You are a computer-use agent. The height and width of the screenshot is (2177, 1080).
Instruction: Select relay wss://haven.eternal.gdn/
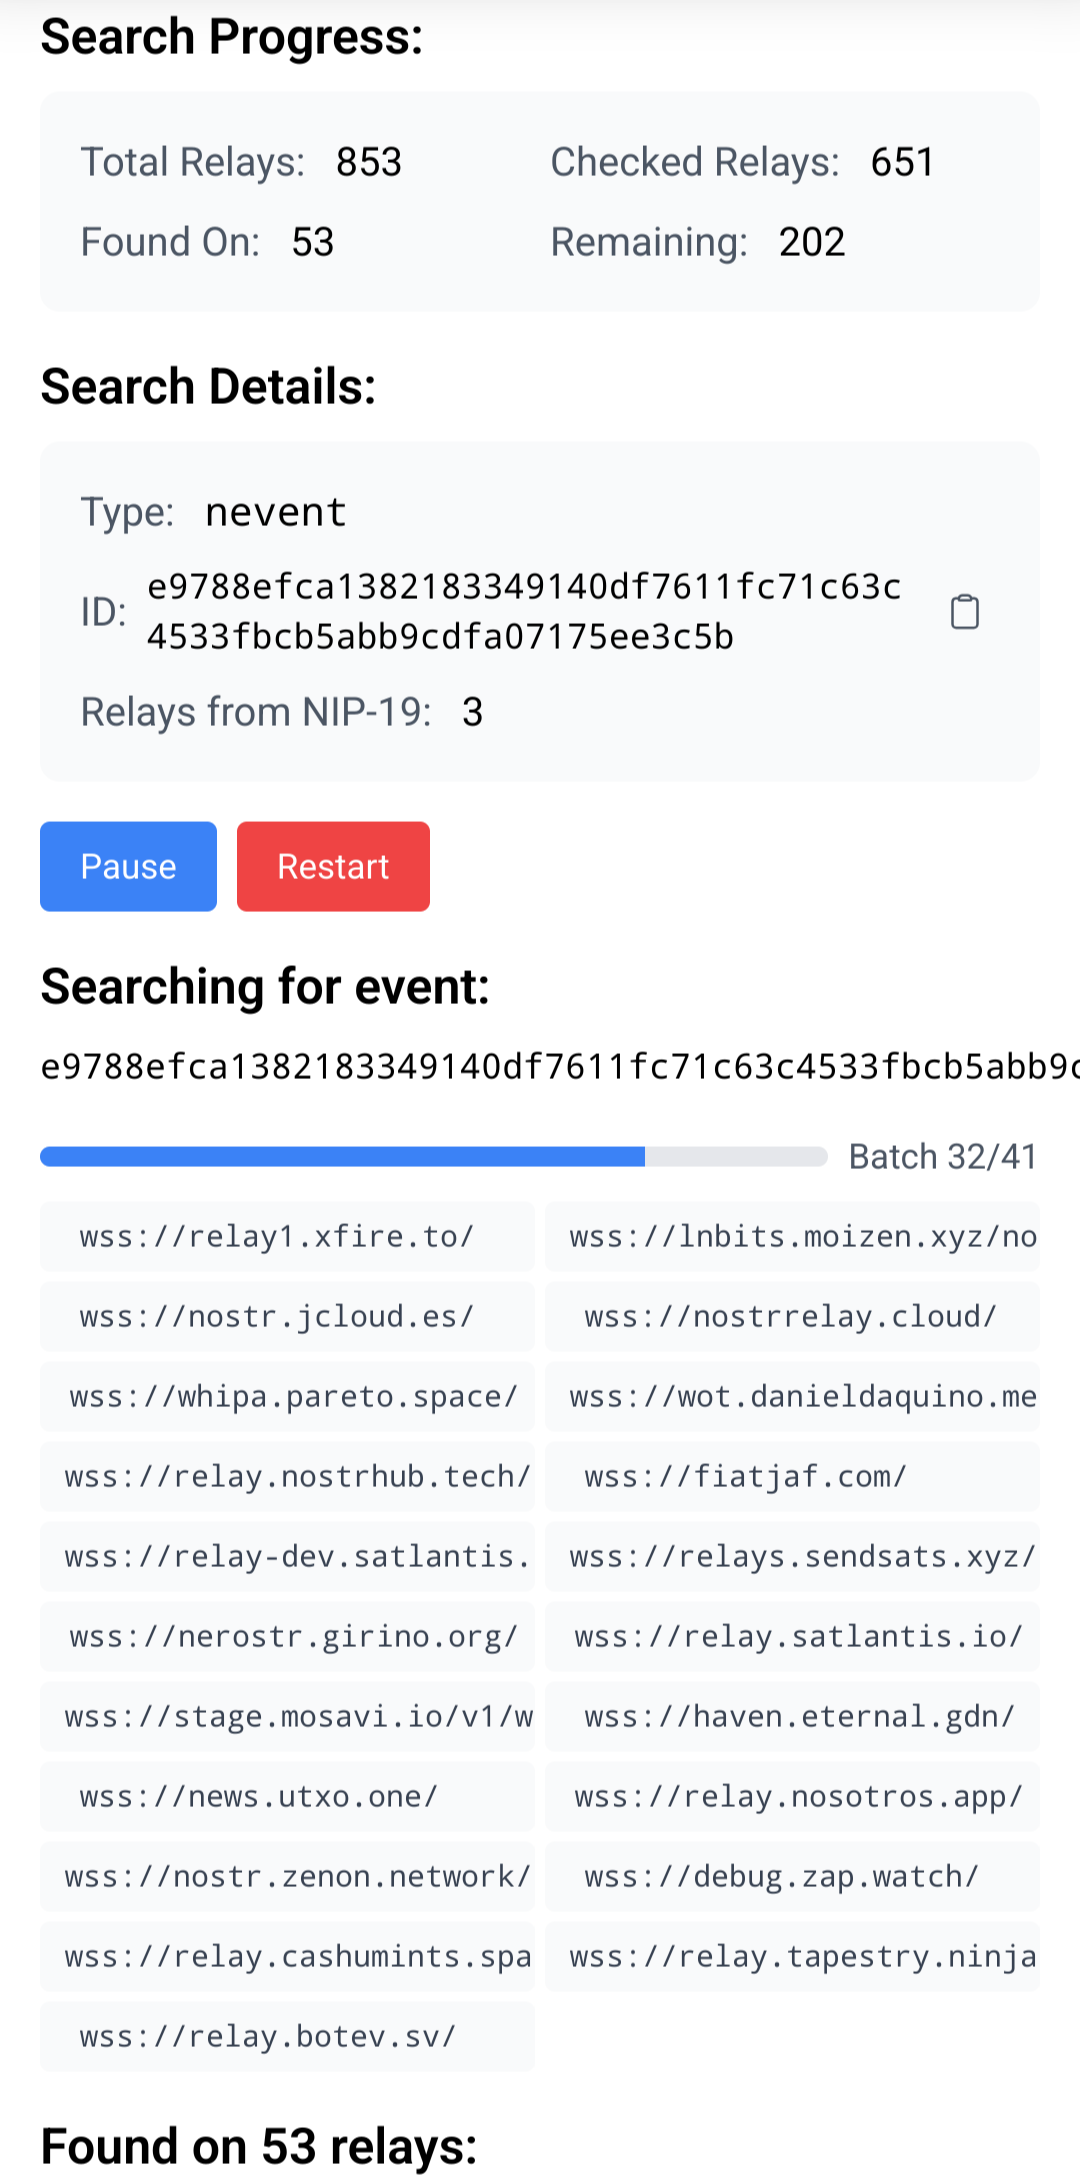coord(792,1717)
